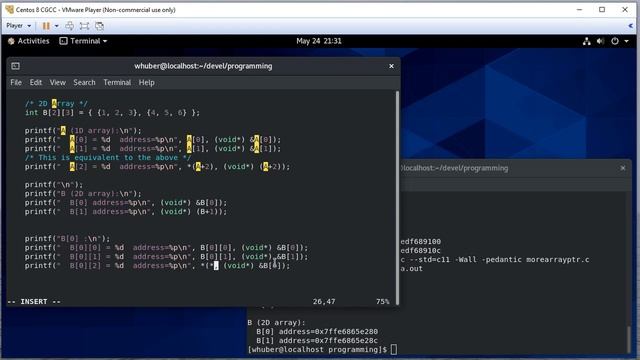Click the 'int B[2][3]' declaration line
Viewport: 640px width, 360px height.
(112, 113)
